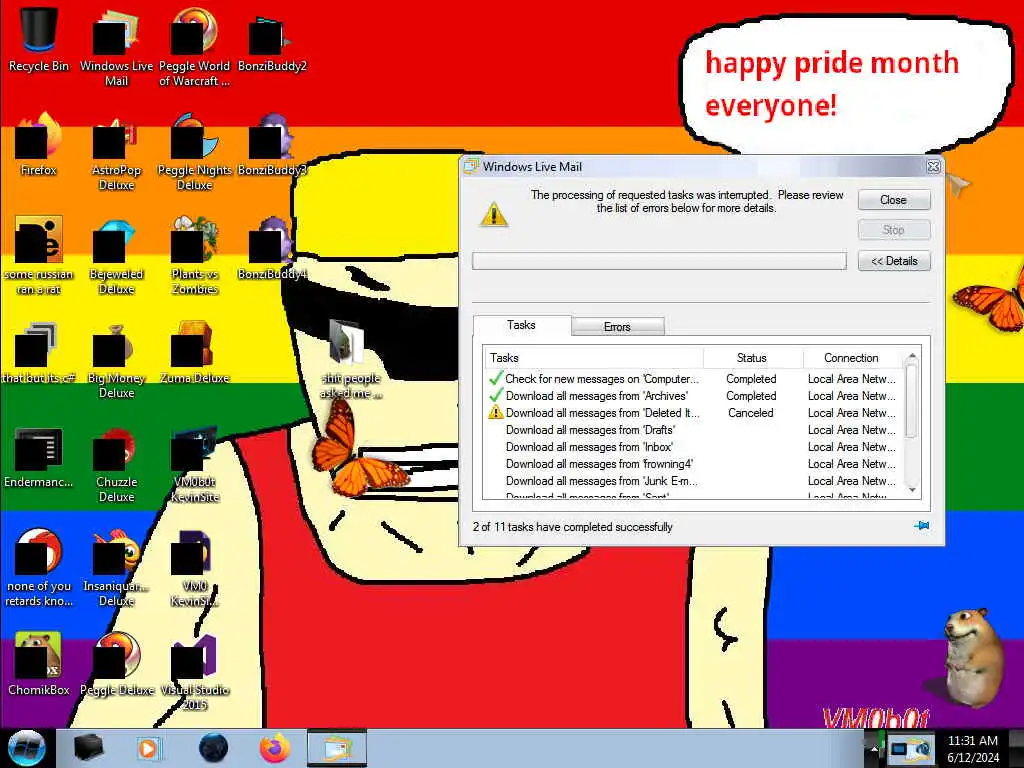Click the Connection column header
This screenshot has height=768, width=1024.
pyautogui.click(x=854, y=358)
